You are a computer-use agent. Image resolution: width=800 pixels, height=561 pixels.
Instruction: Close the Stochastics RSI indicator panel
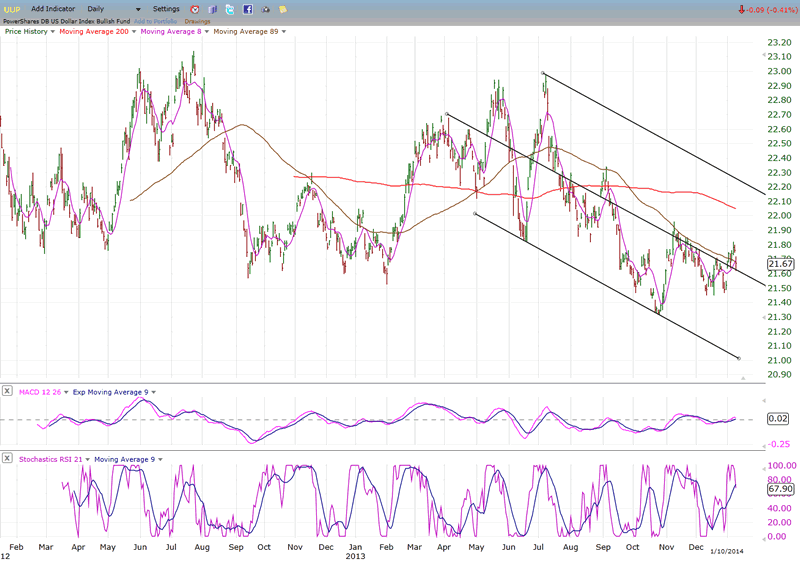8,459
